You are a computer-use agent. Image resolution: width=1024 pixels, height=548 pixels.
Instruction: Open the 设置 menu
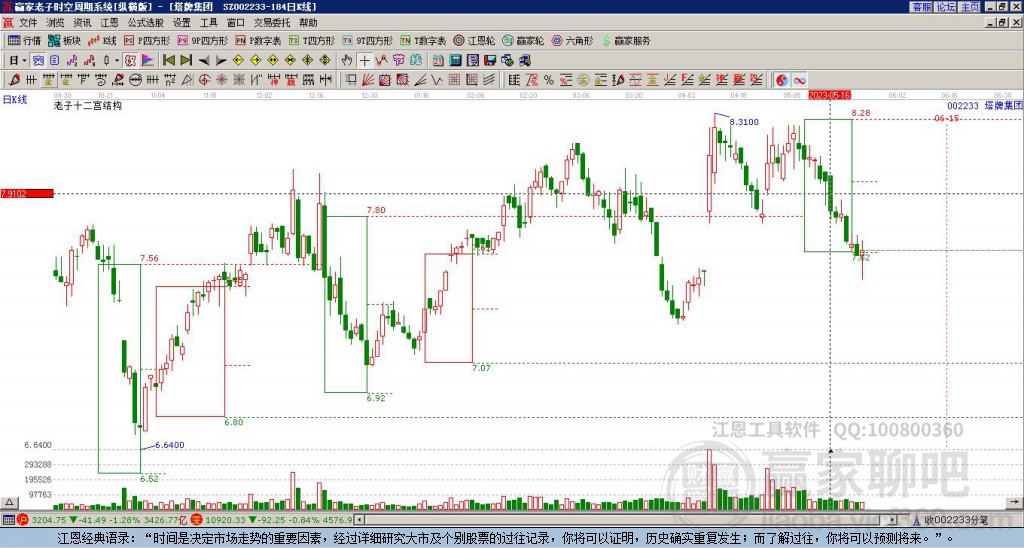click(x=182, y=23)
